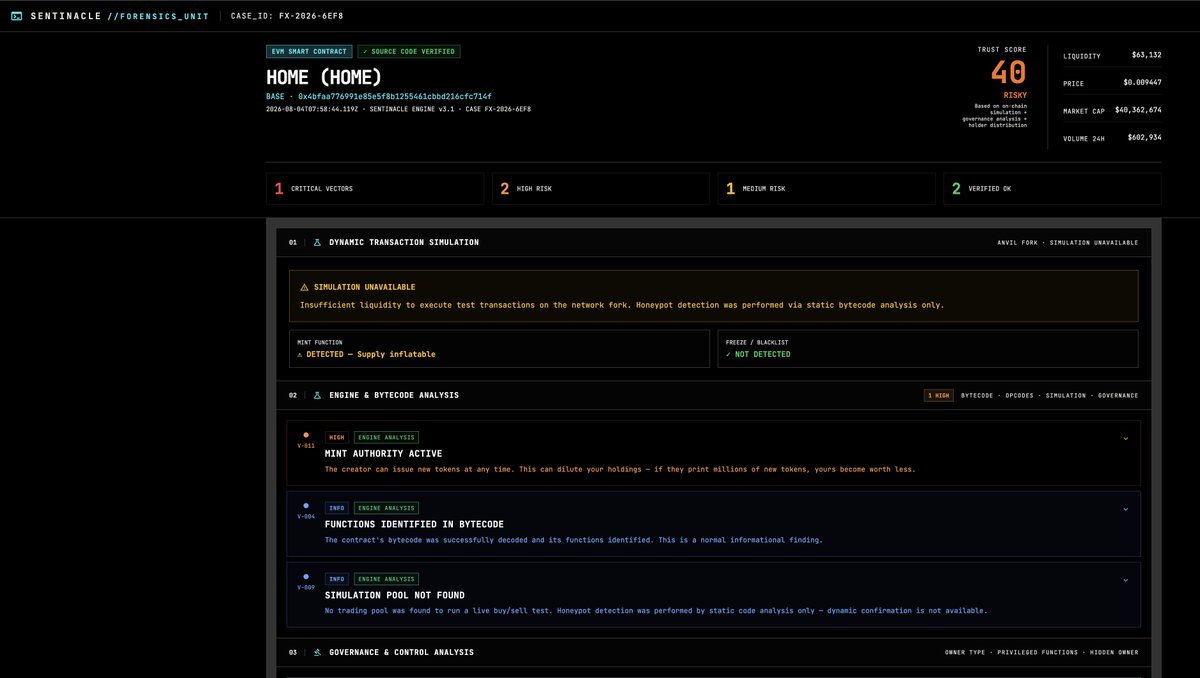Click the blue severity dot above V-004
The image size is (1200, 678).
click(306, 506)
